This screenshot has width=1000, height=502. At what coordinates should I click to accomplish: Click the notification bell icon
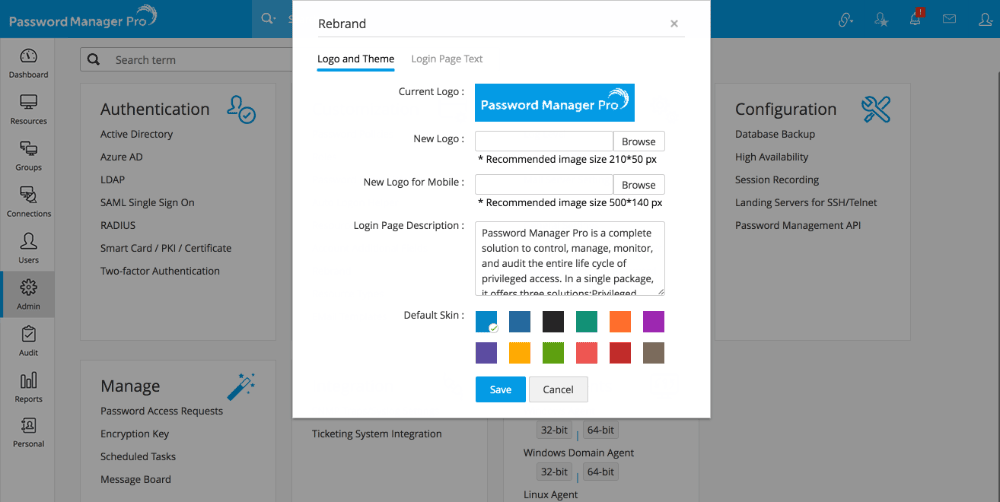[x=914, y=19]
